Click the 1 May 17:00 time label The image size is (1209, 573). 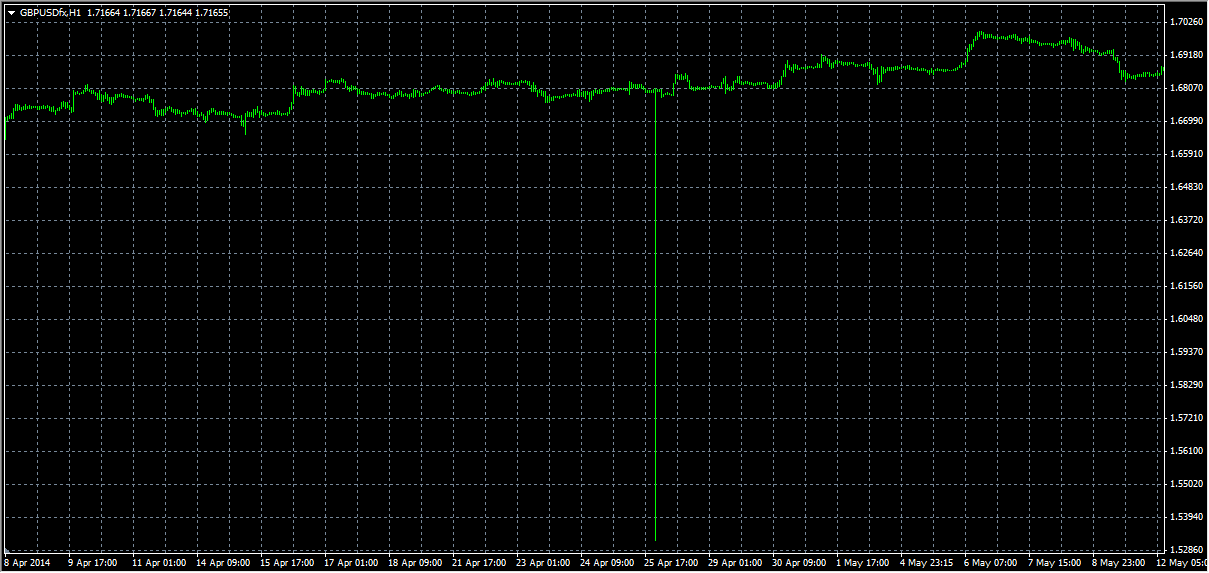[862, 563]
